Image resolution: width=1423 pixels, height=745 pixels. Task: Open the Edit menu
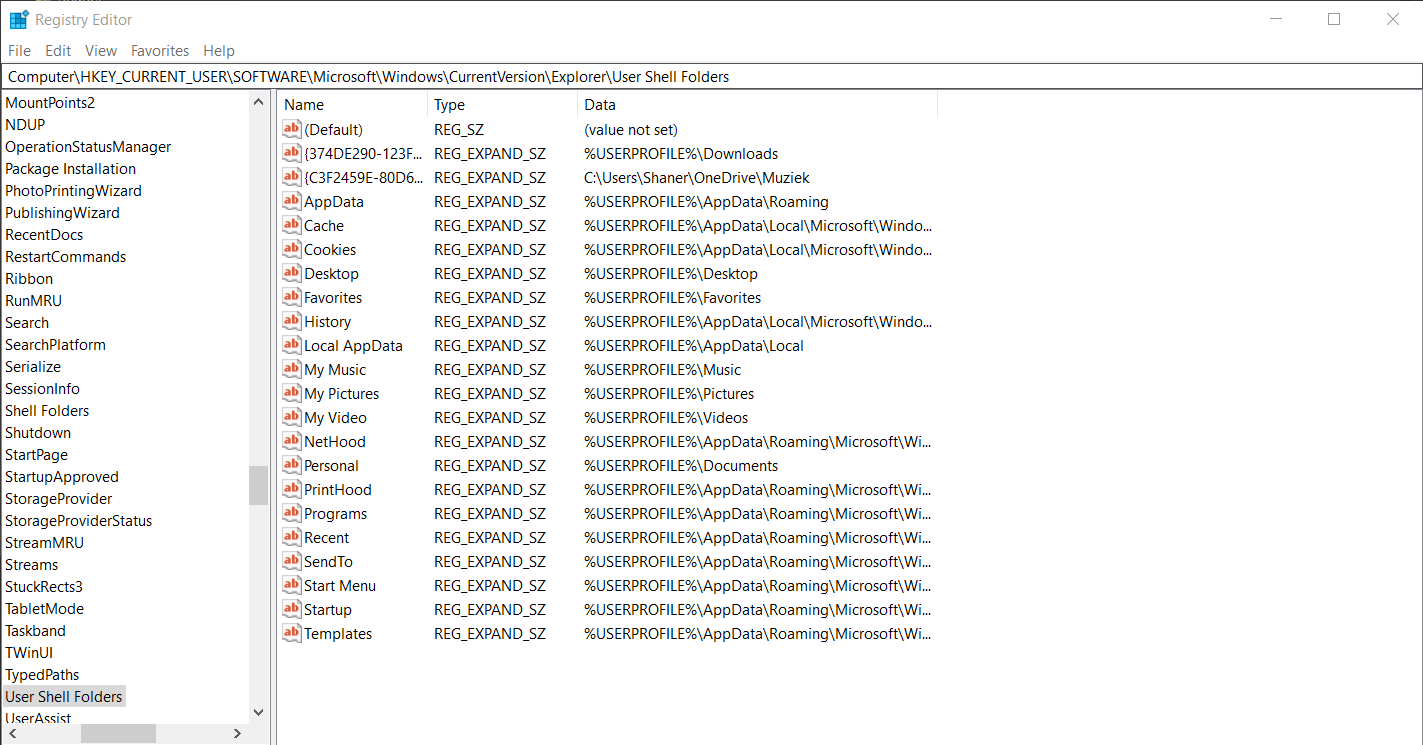(x=58, y=51)
